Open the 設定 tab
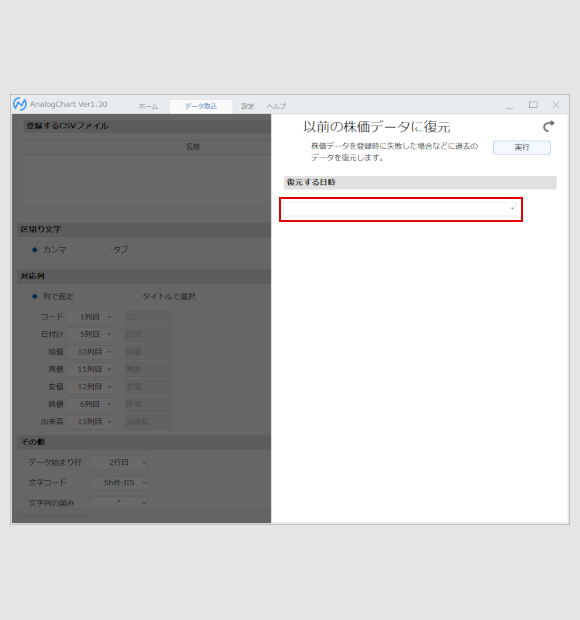The height and width of the screenshot is (620, 580). tap(247, 106)
